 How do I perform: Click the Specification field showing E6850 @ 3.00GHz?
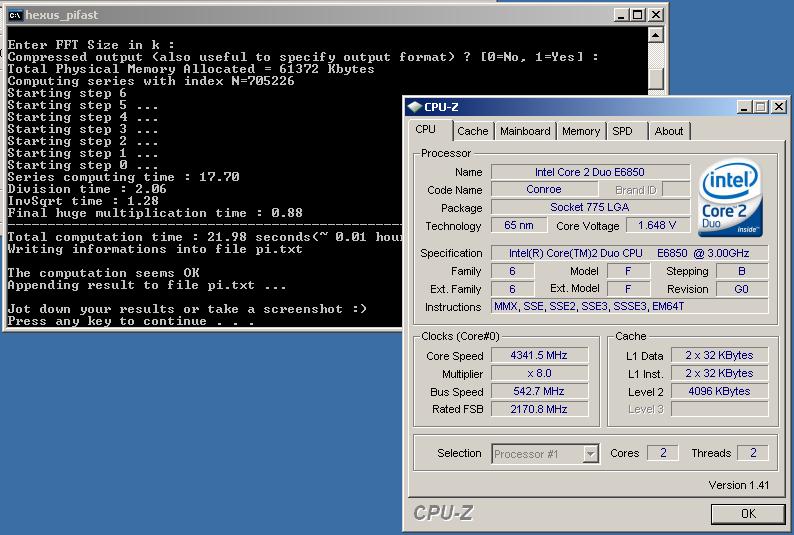[629, 253]
